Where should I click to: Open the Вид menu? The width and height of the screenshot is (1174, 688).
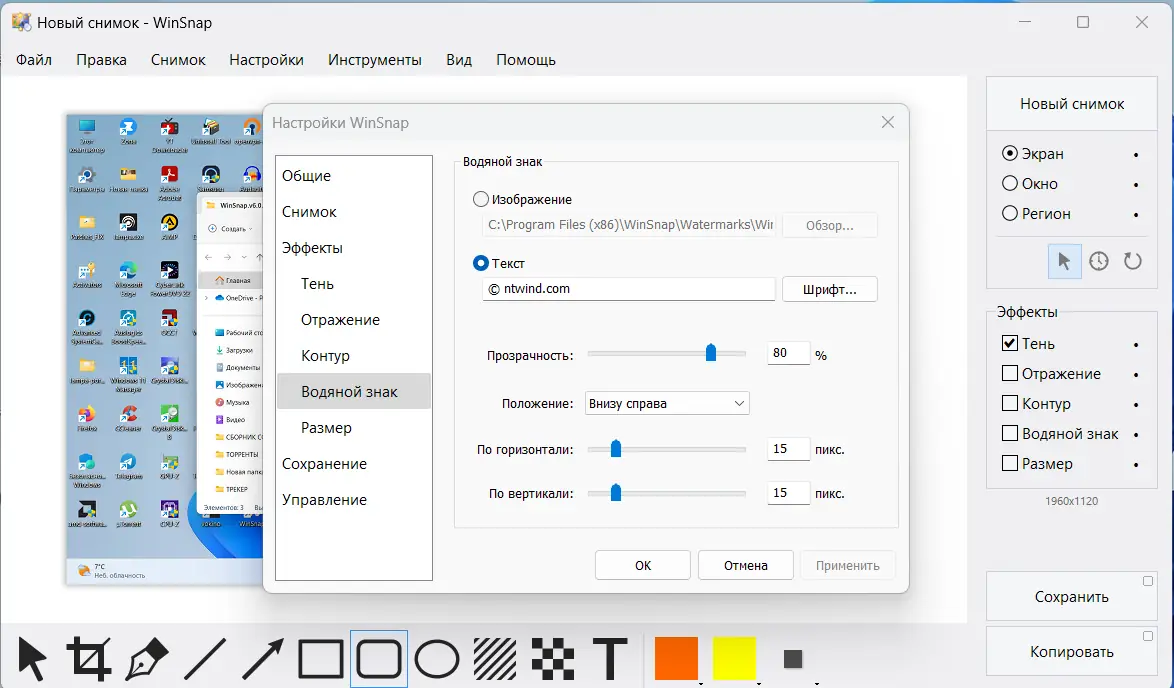click(459, 60)
